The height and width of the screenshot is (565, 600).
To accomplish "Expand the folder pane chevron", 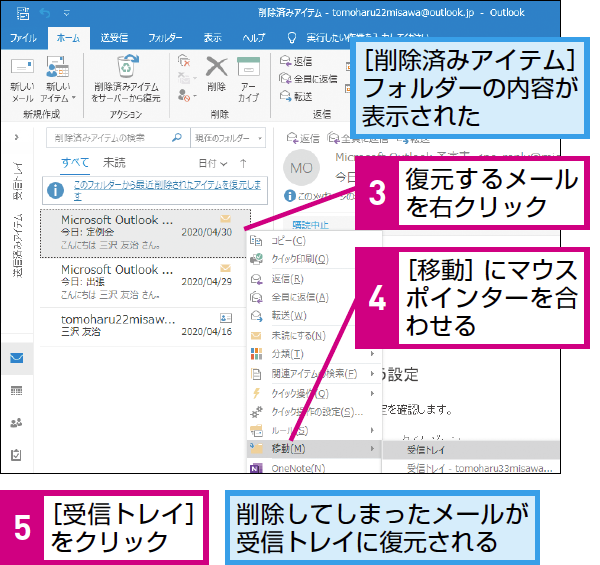I will point(16,137).
